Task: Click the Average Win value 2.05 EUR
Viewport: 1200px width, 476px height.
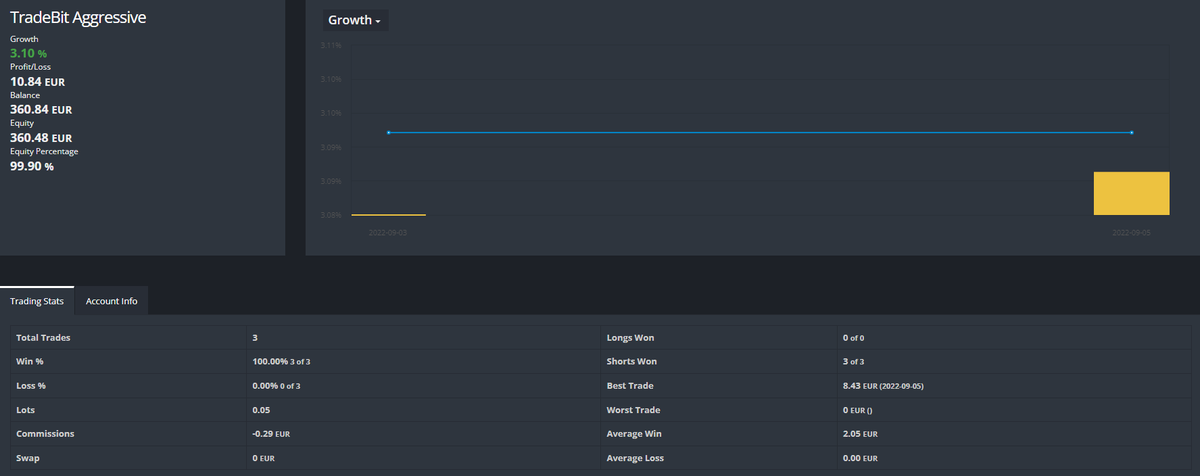Action: 860,434
